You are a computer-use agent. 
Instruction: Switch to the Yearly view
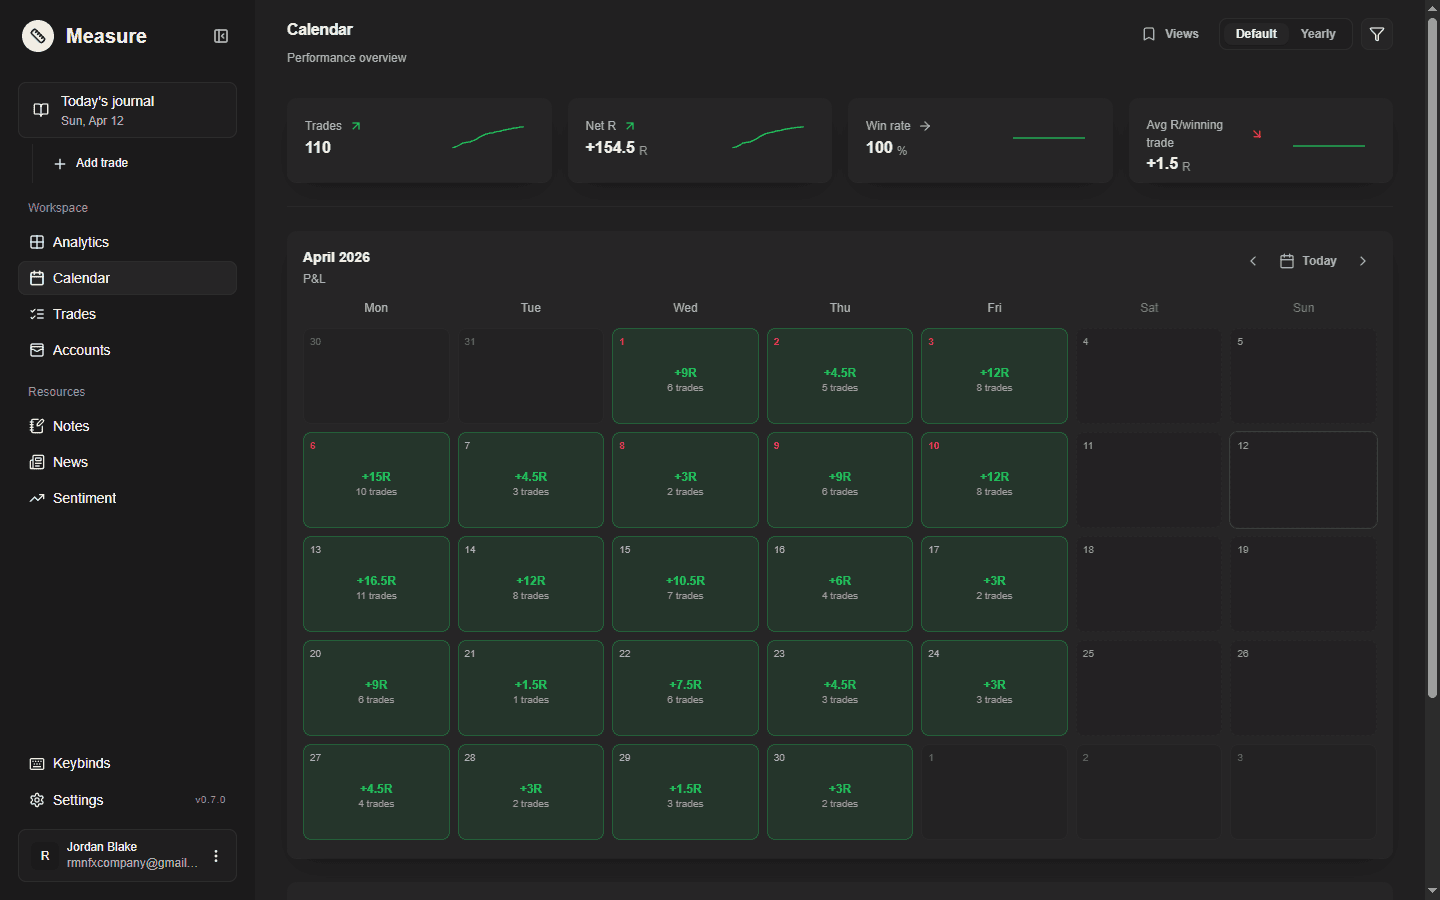[1318, 33]
